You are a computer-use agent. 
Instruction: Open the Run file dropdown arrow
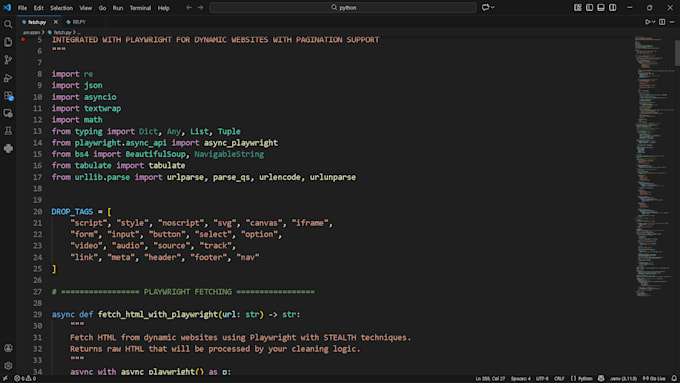click(653, 22)
